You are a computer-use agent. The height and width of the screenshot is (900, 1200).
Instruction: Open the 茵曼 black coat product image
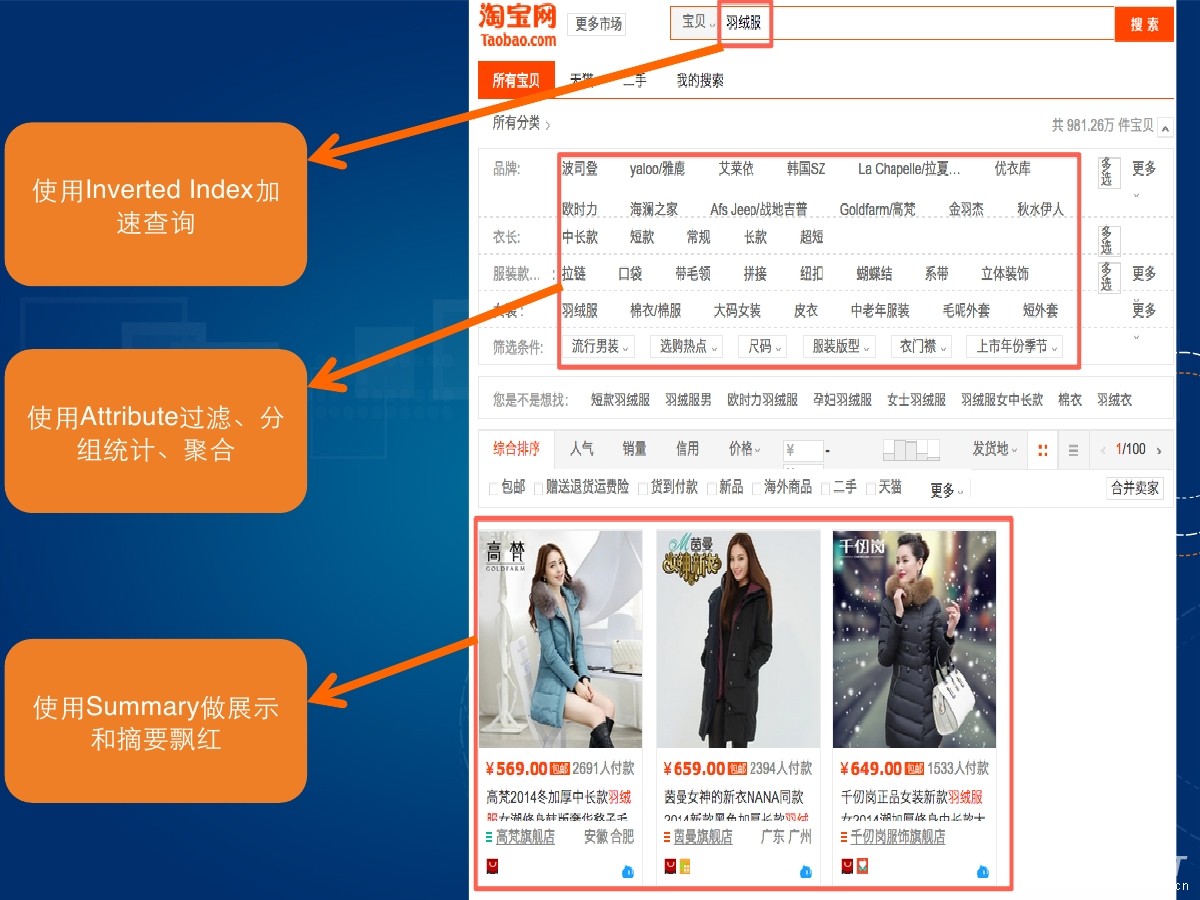[x=738, y=639]
